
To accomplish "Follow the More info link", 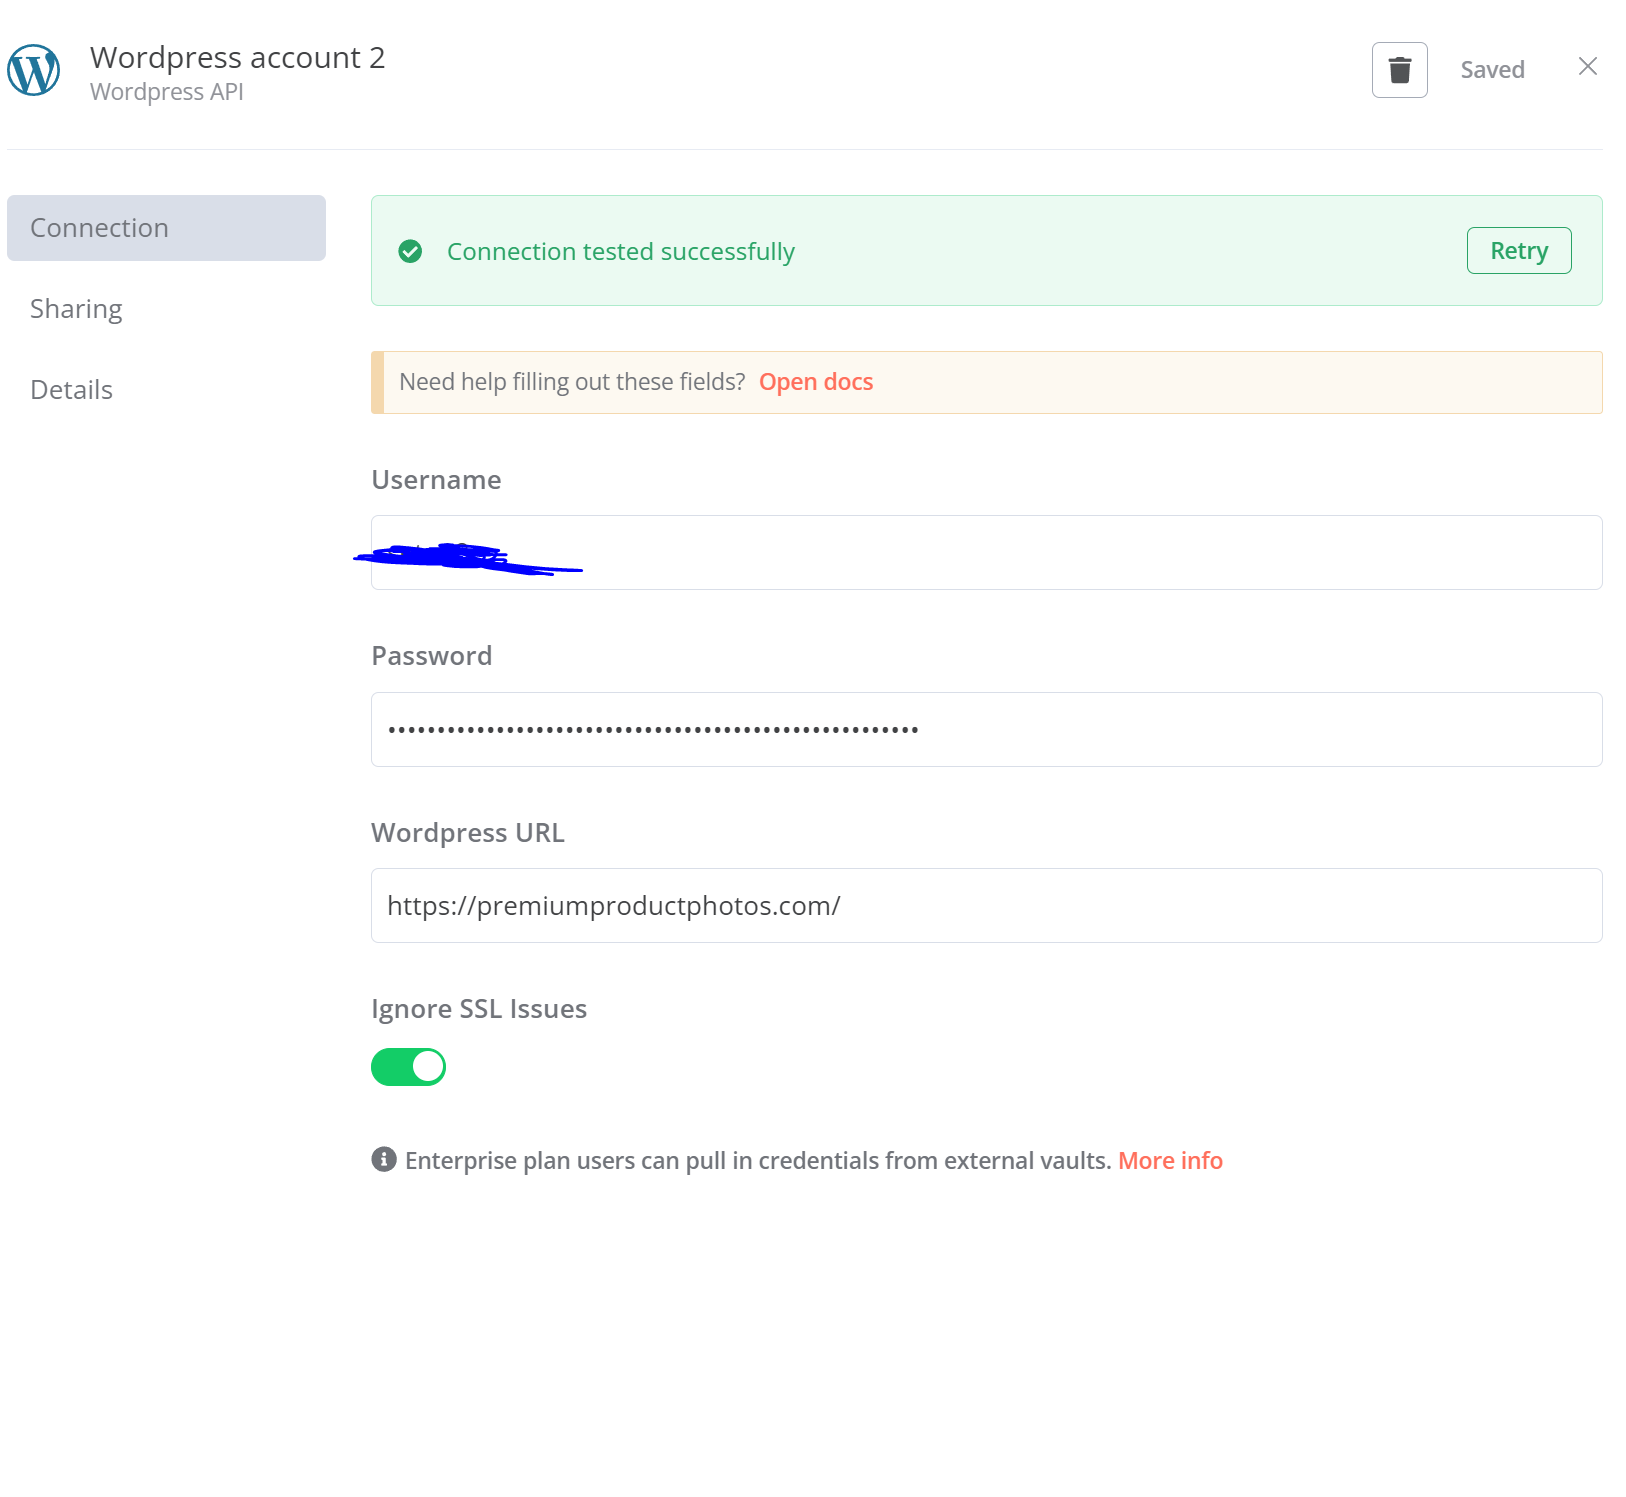I will (1170, 1160).
